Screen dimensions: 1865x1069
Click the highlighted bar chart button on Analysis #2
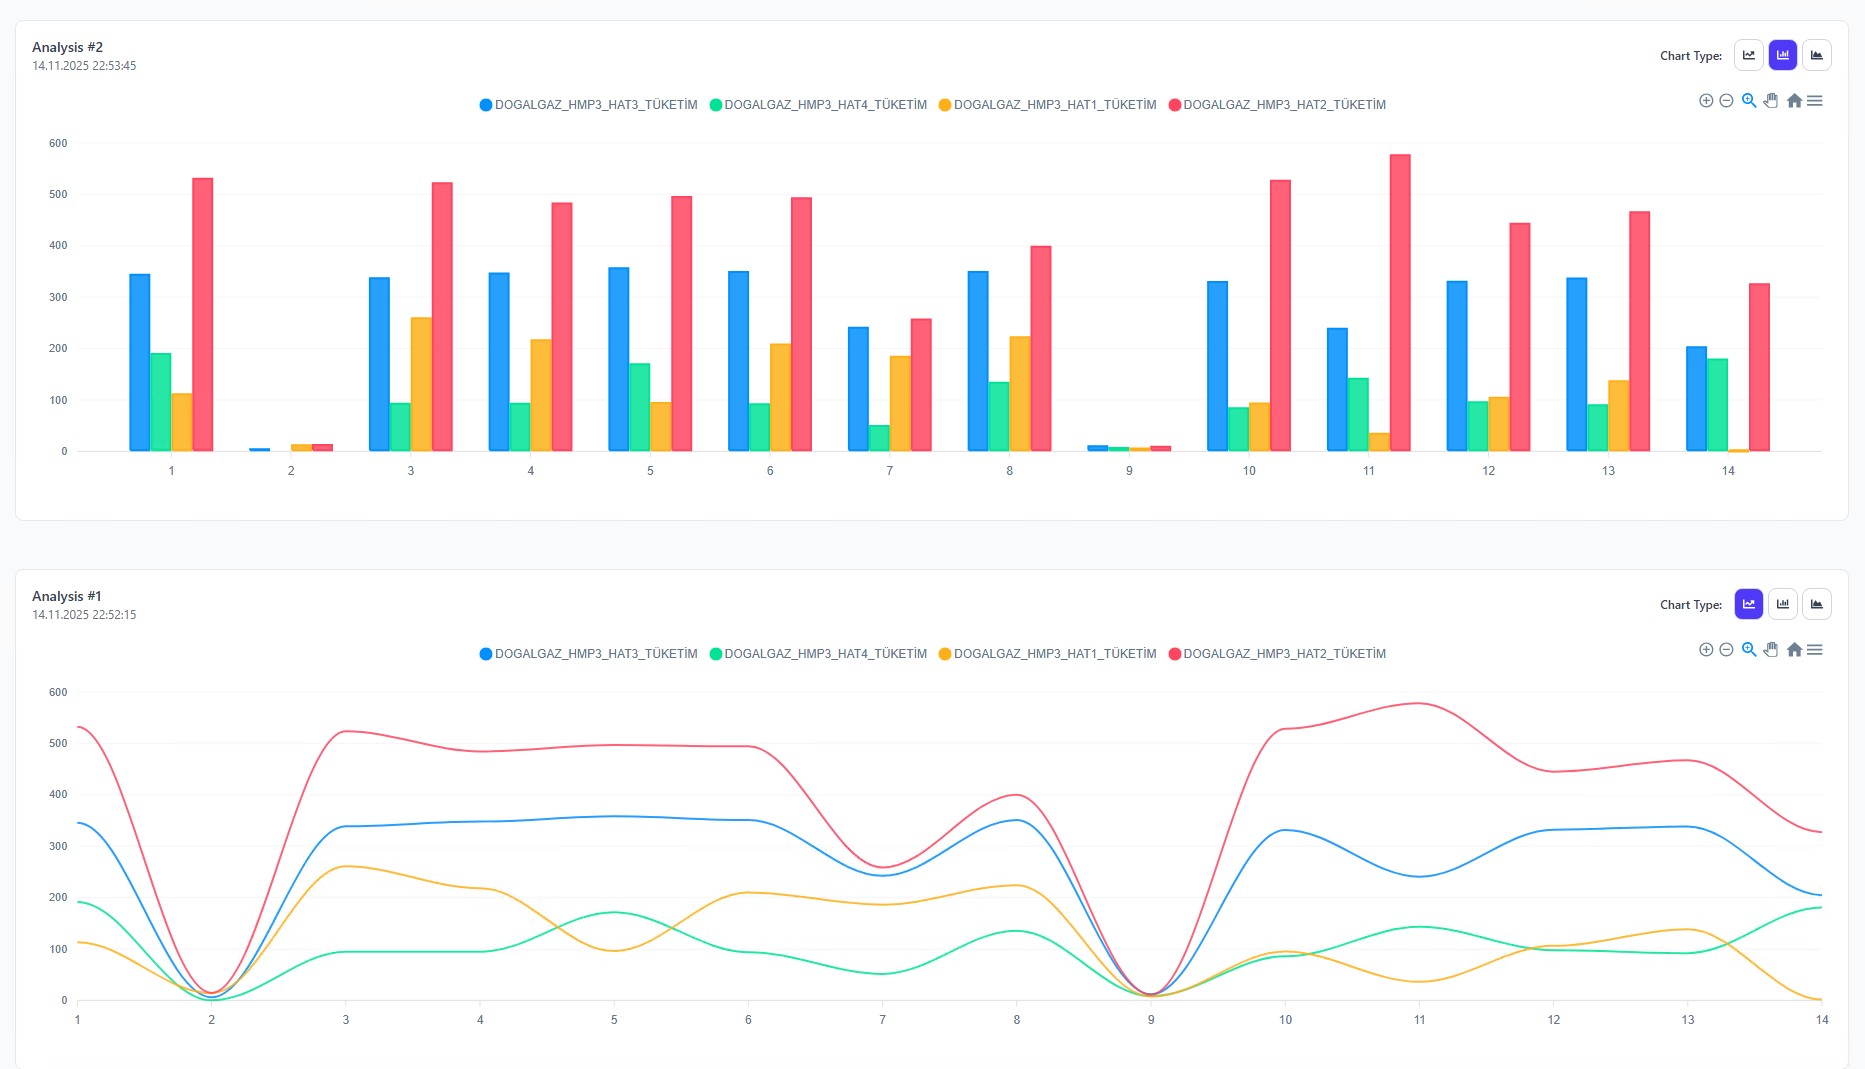click(1782, 55)
